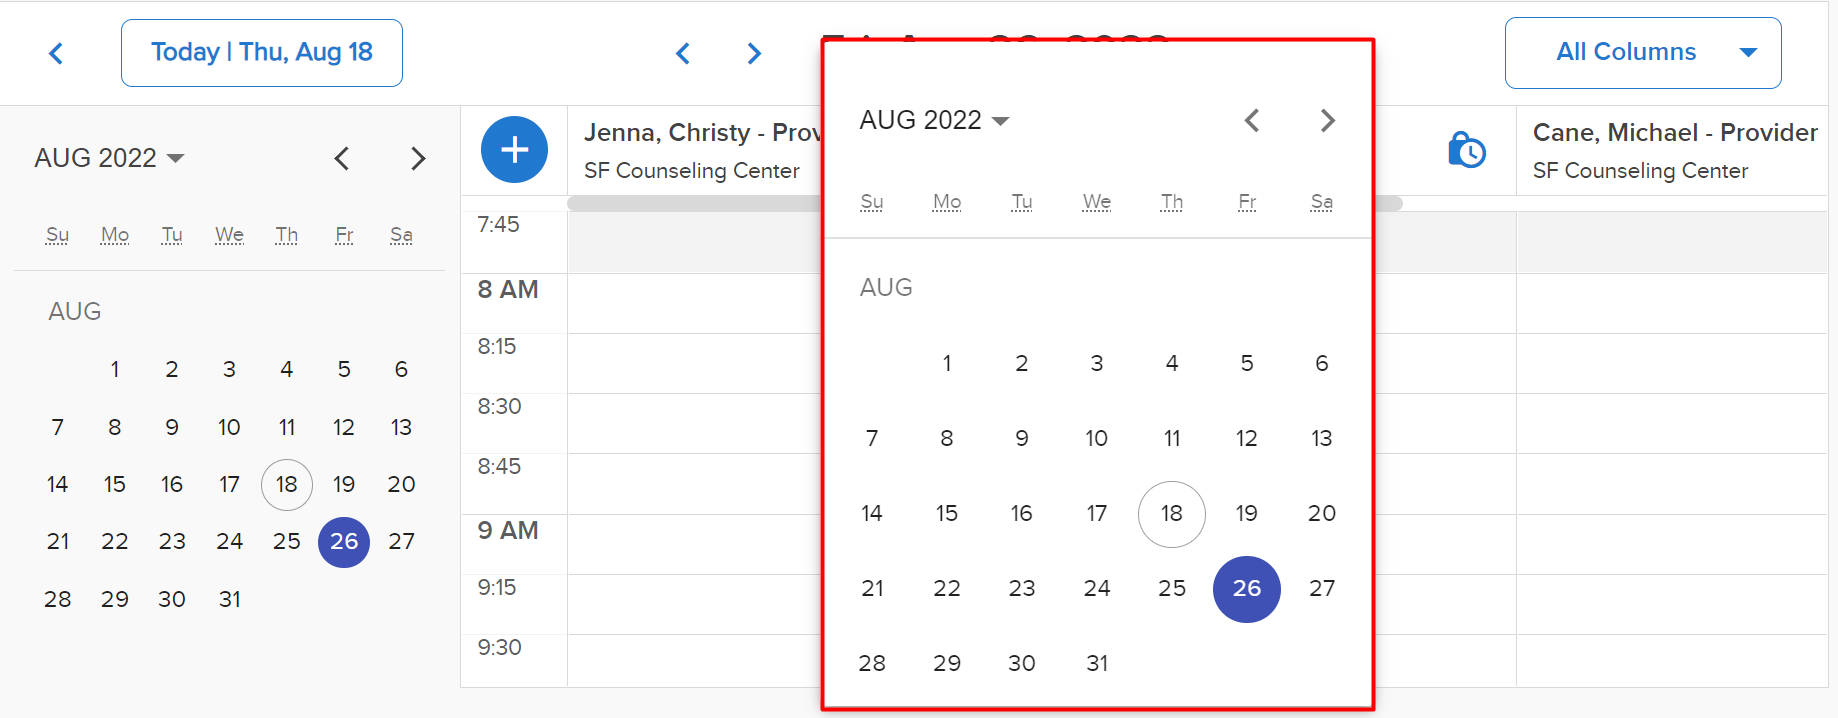
Task: Click the horizontal scrollbar below provider headers
Action: coord(695,203)
